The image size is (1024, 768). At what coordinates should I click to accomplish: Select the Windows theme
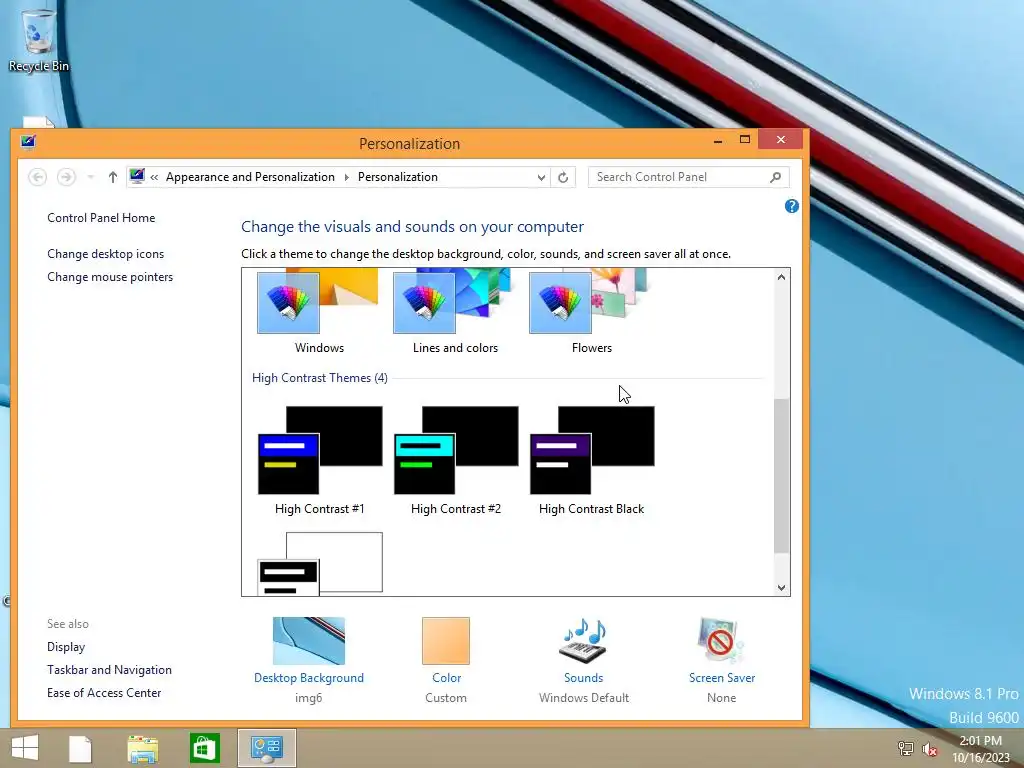(319, 312)
